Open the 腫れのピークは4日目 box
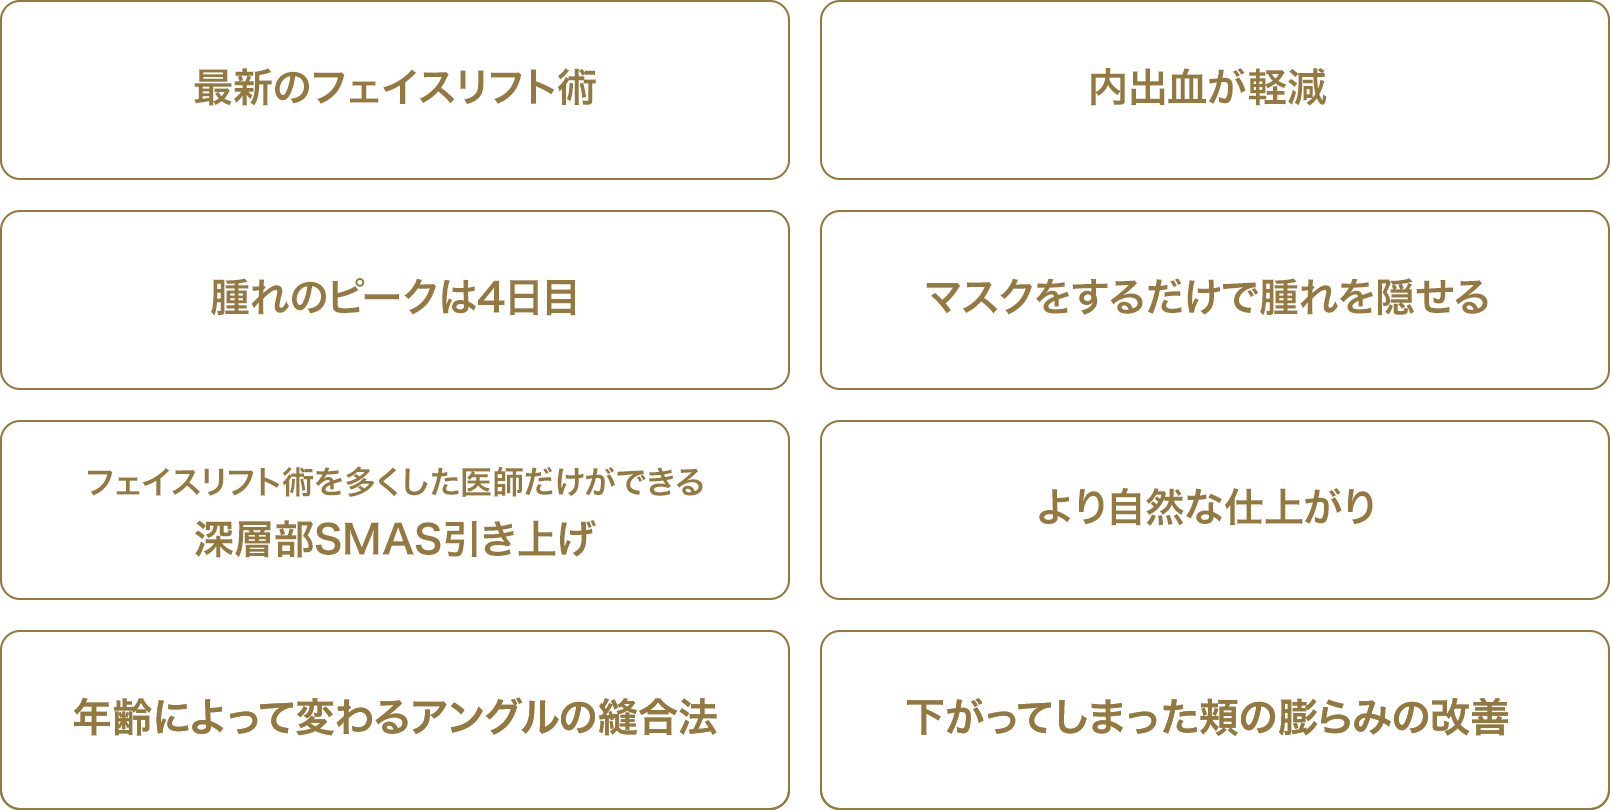 coord(395,300)
